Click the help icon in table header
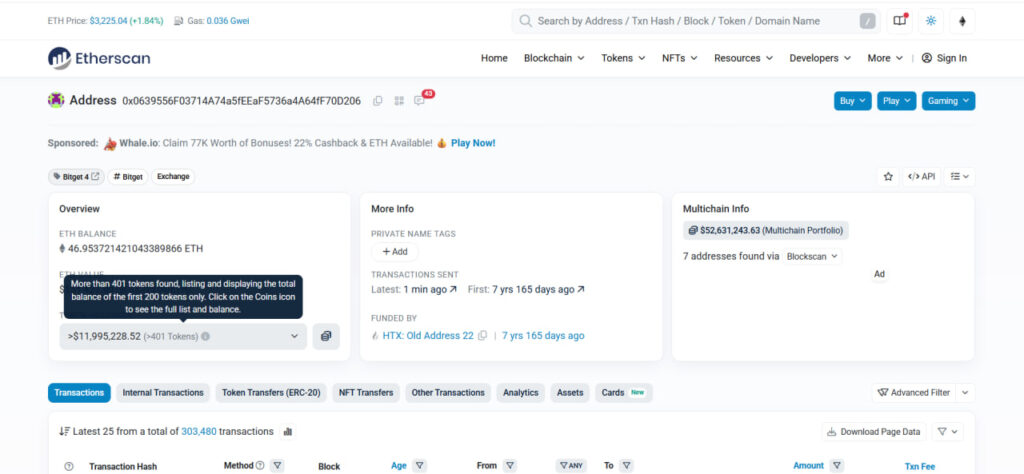The width and height of the screenshot is (1024, 474). (69, 466)
